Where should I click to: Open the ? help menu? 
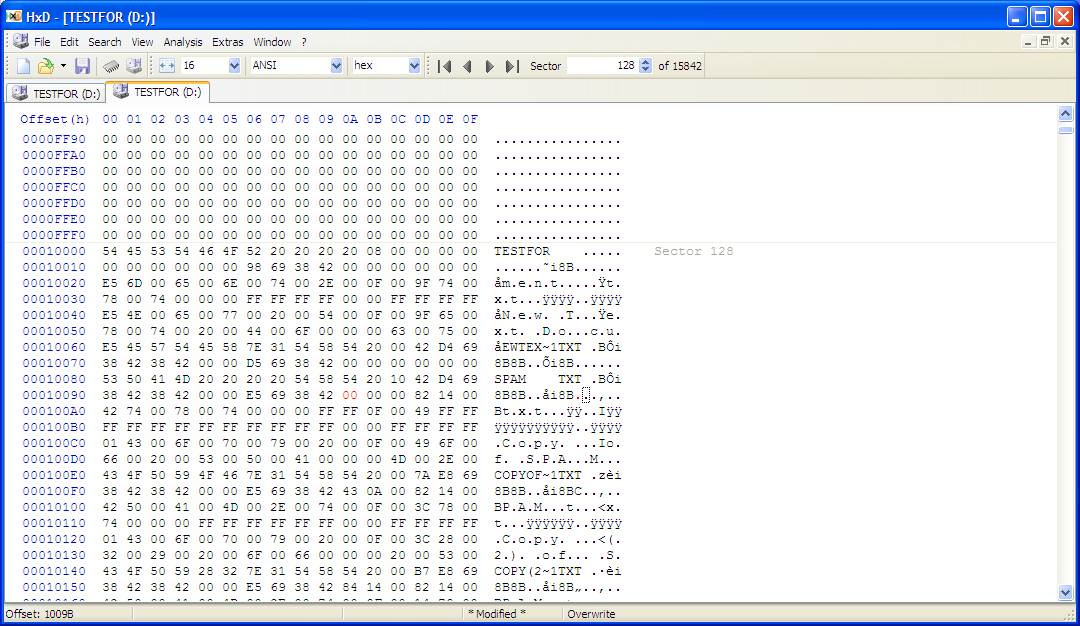pos(304,42)
